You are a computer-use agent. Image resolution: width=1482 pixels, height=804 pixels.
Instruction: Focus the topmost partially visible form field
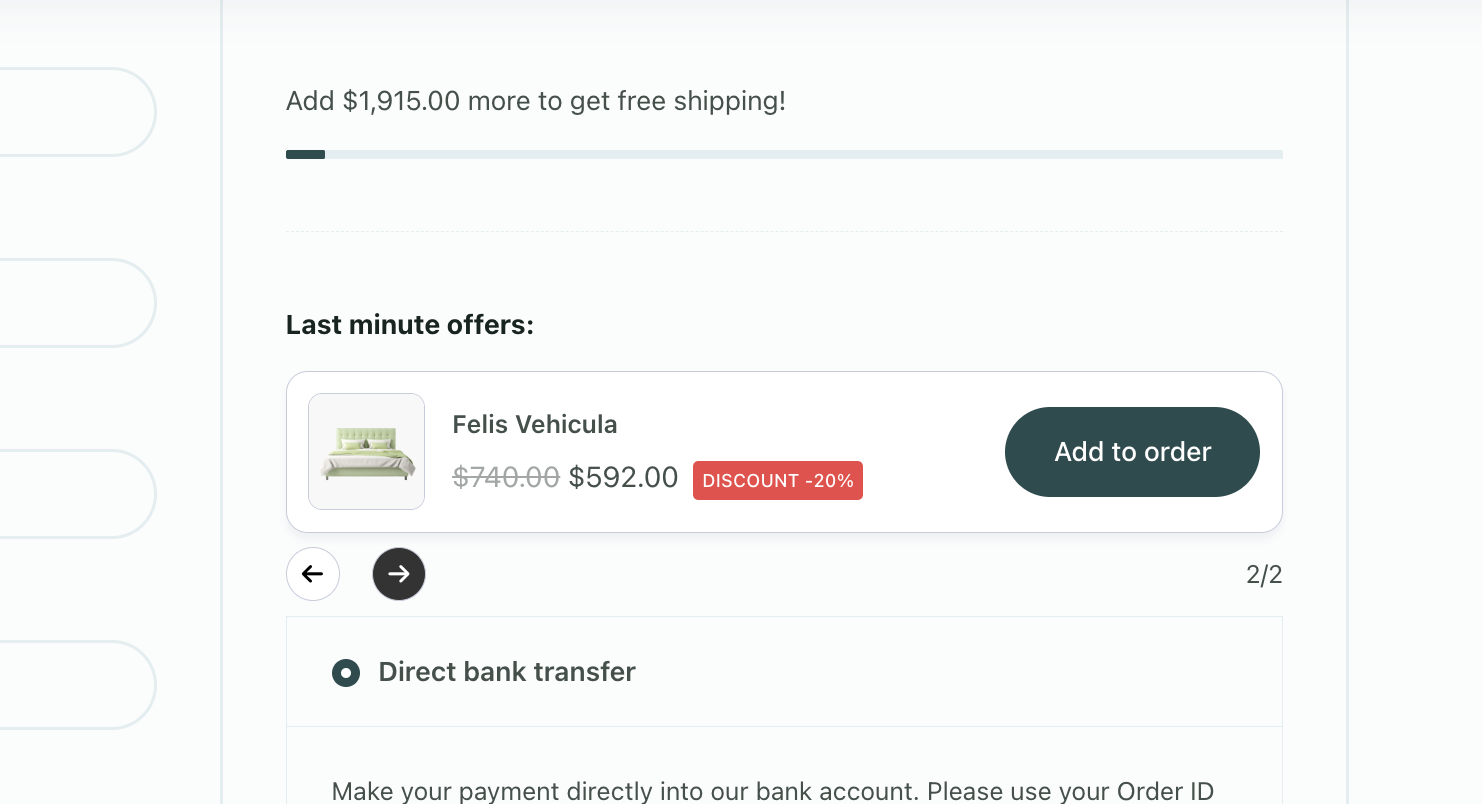[70, 112]
